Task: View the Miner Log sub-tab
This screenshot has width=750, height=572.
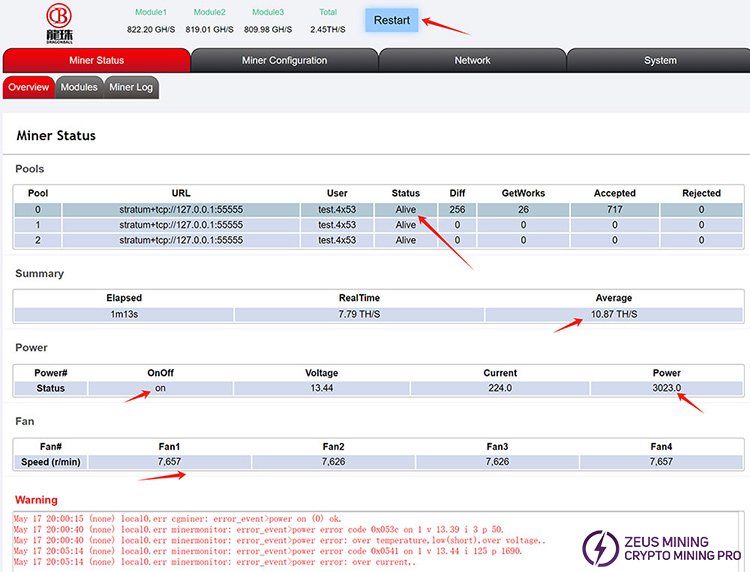Action: pyautogui.click(x=131, y=87)
